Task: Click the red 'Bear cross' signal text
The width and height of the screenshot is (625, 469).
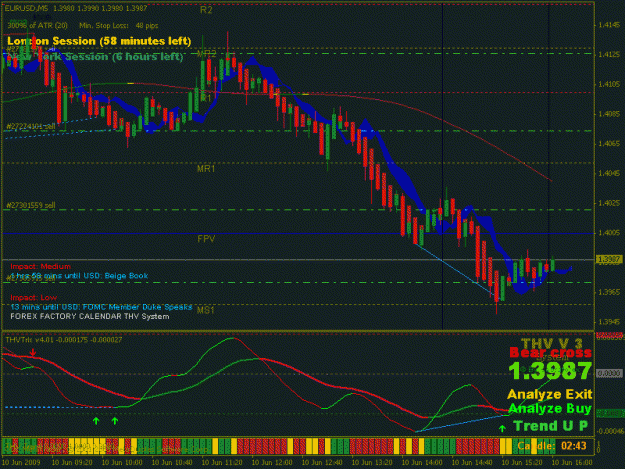Action: pyautogui.click(x=550, y=353)
